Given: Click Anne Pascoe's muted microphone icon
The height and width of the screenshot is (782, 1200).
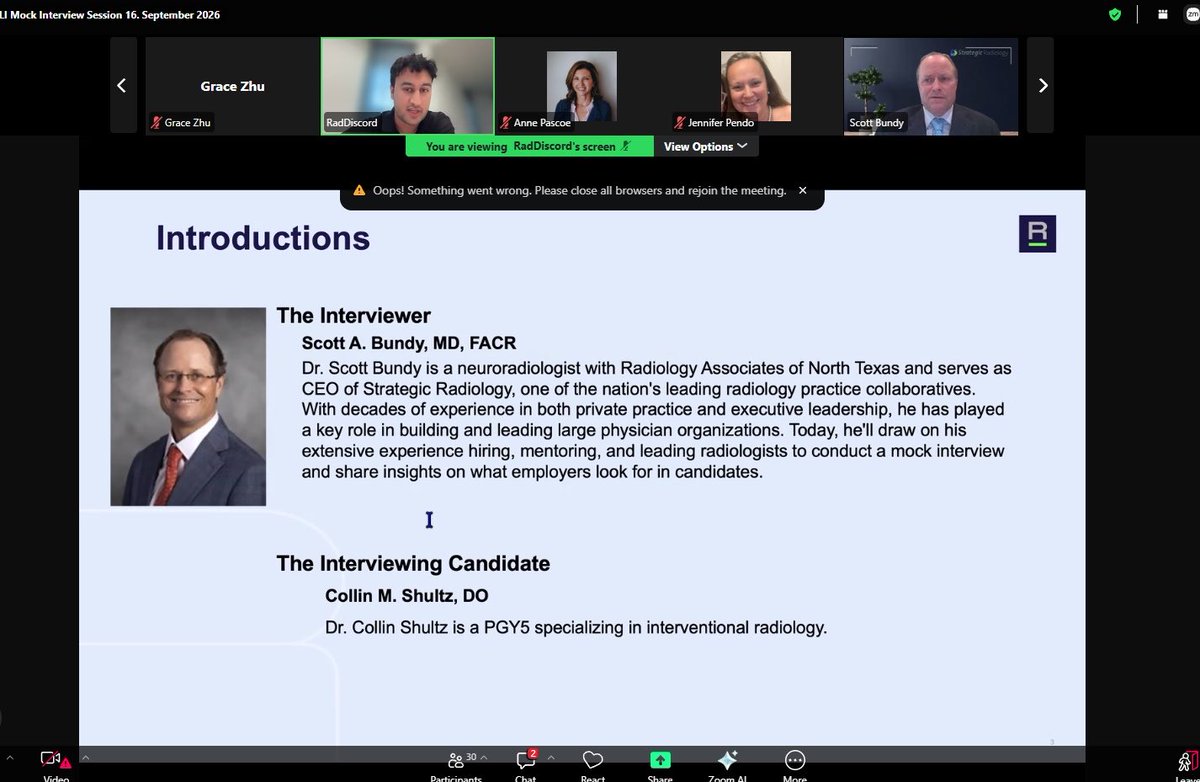Looking at the screenshot, I should 507,123.
